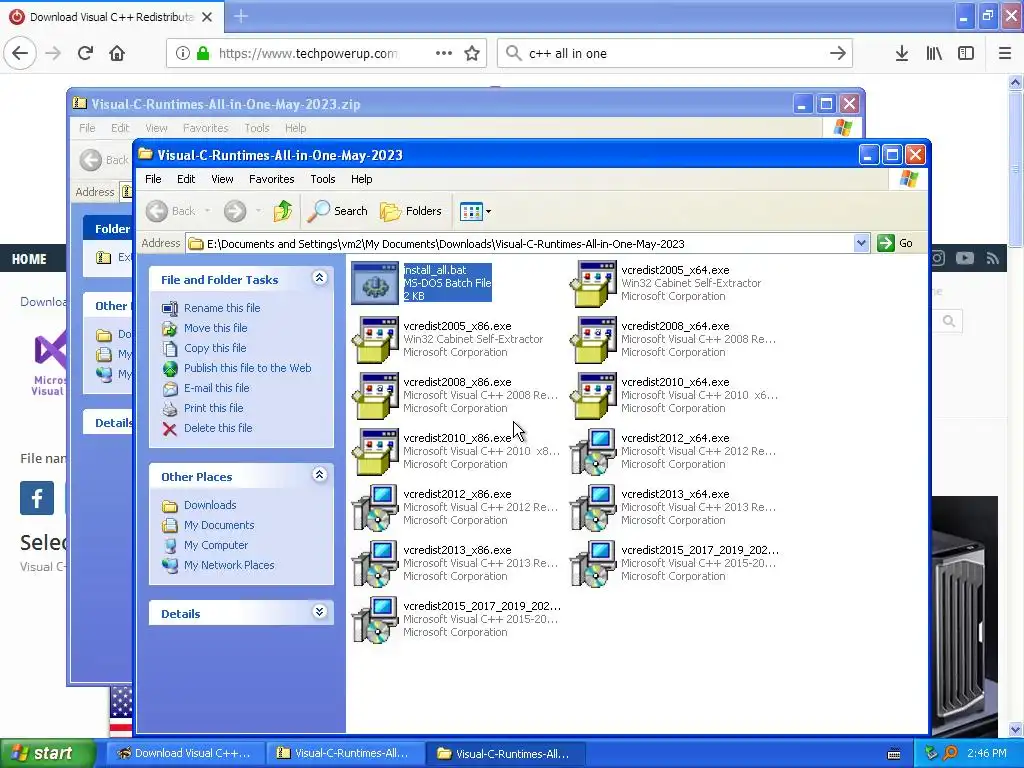Viewport: 1024px width, 768px height.
Task: Click the Go button beside address
Action: 895,244
